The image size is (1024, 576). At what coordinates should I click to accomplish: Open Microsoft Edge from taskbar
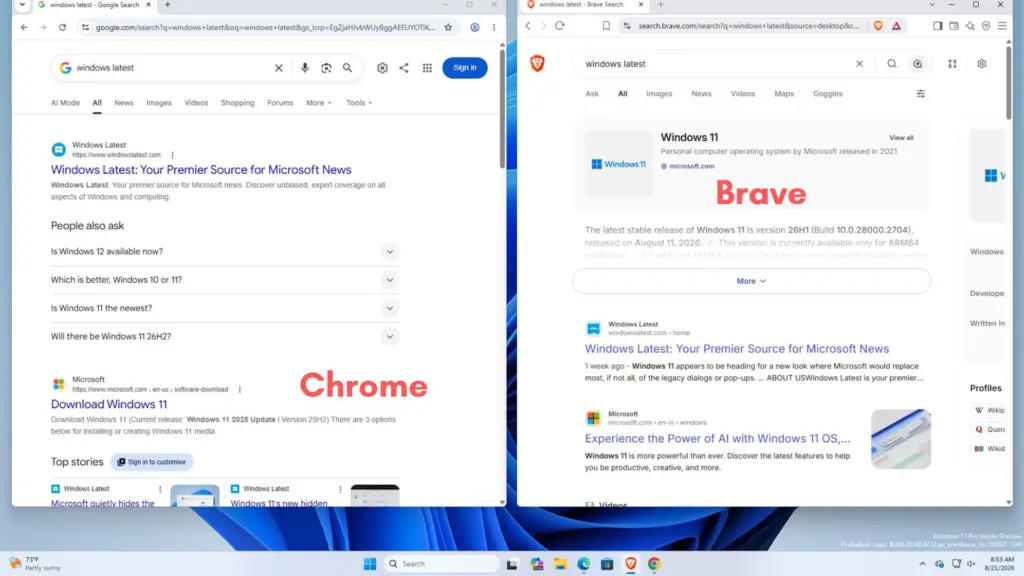(x=584, y=564)
